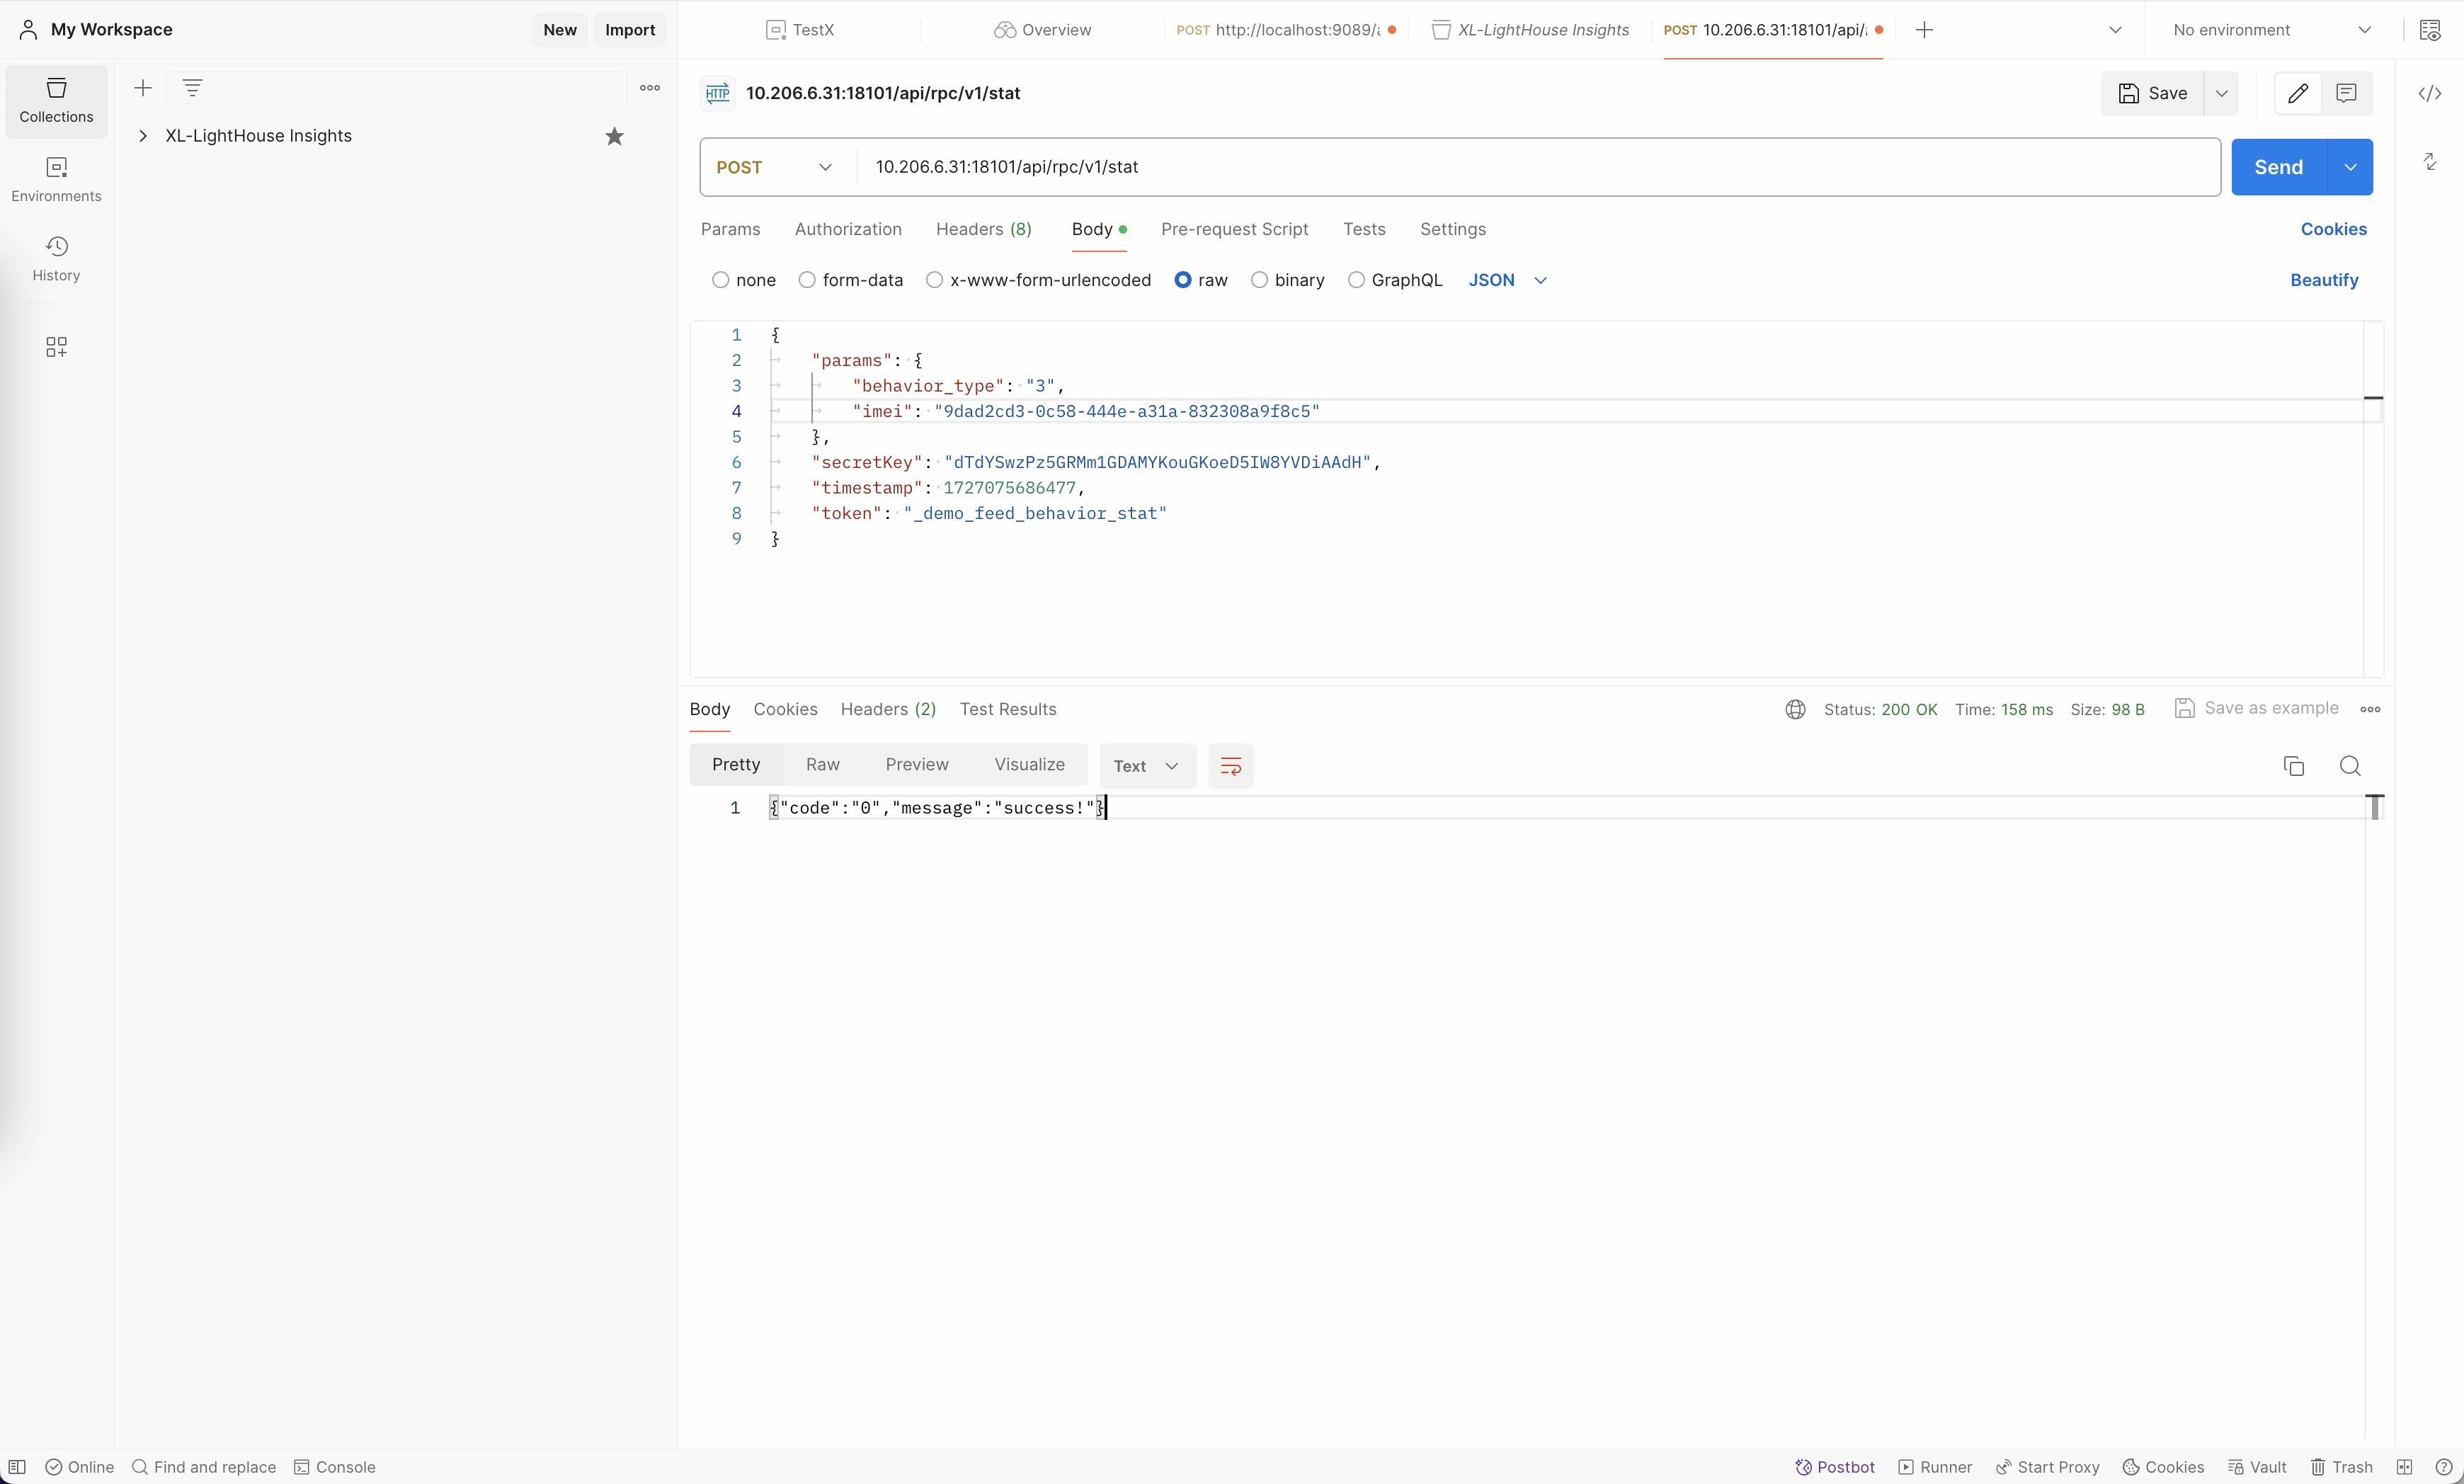Click the Import button
This screenshot has width=2464, height=1484.
tap(630, 30)
